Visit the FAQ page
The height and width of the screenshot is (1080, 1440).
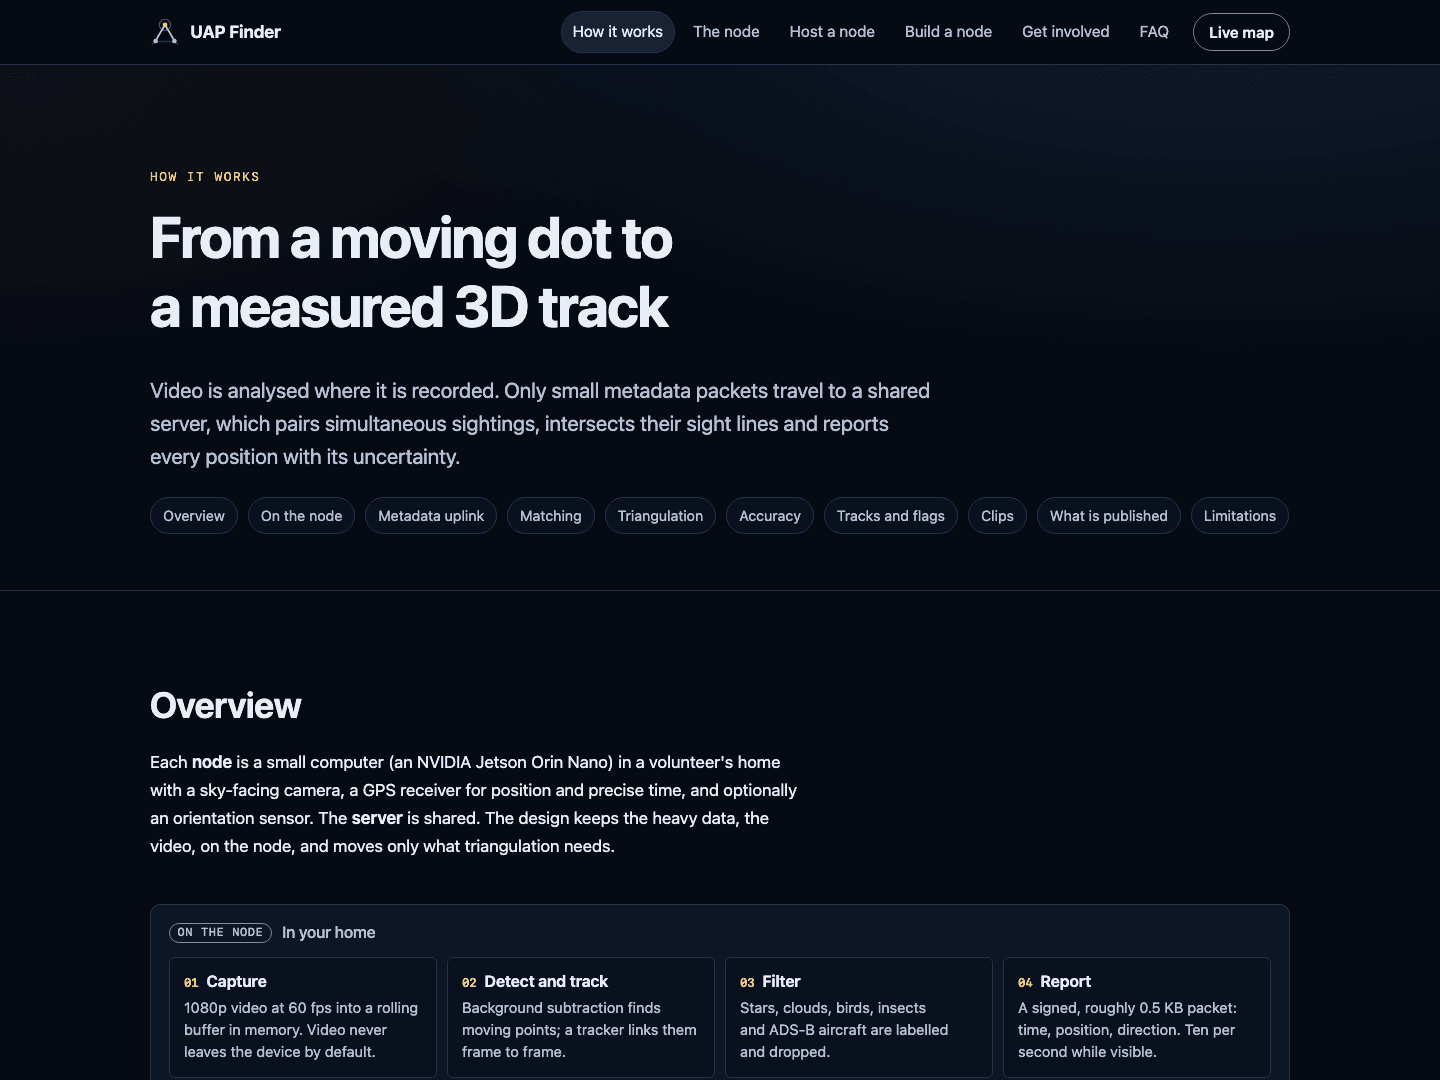1154,32
